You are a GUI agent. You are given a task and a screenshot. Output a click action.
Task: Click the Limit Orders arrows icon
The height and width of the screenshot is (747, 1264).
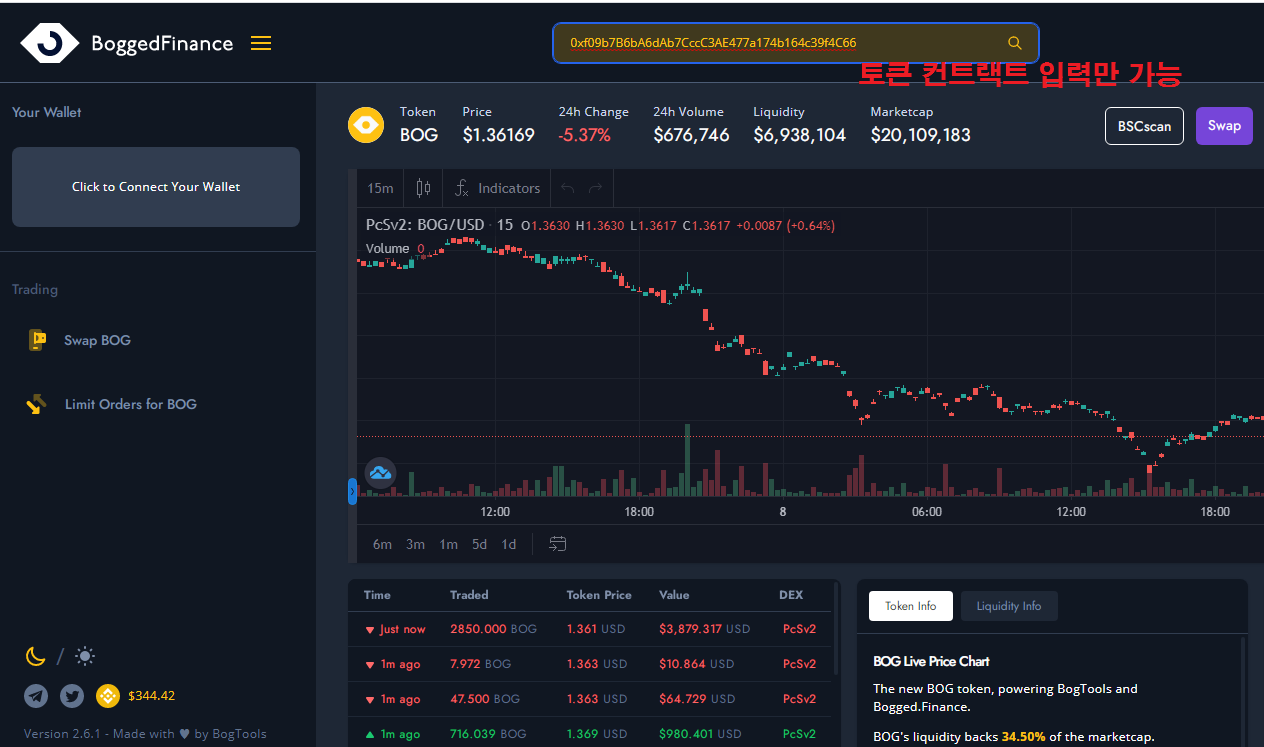coord(37,404)
